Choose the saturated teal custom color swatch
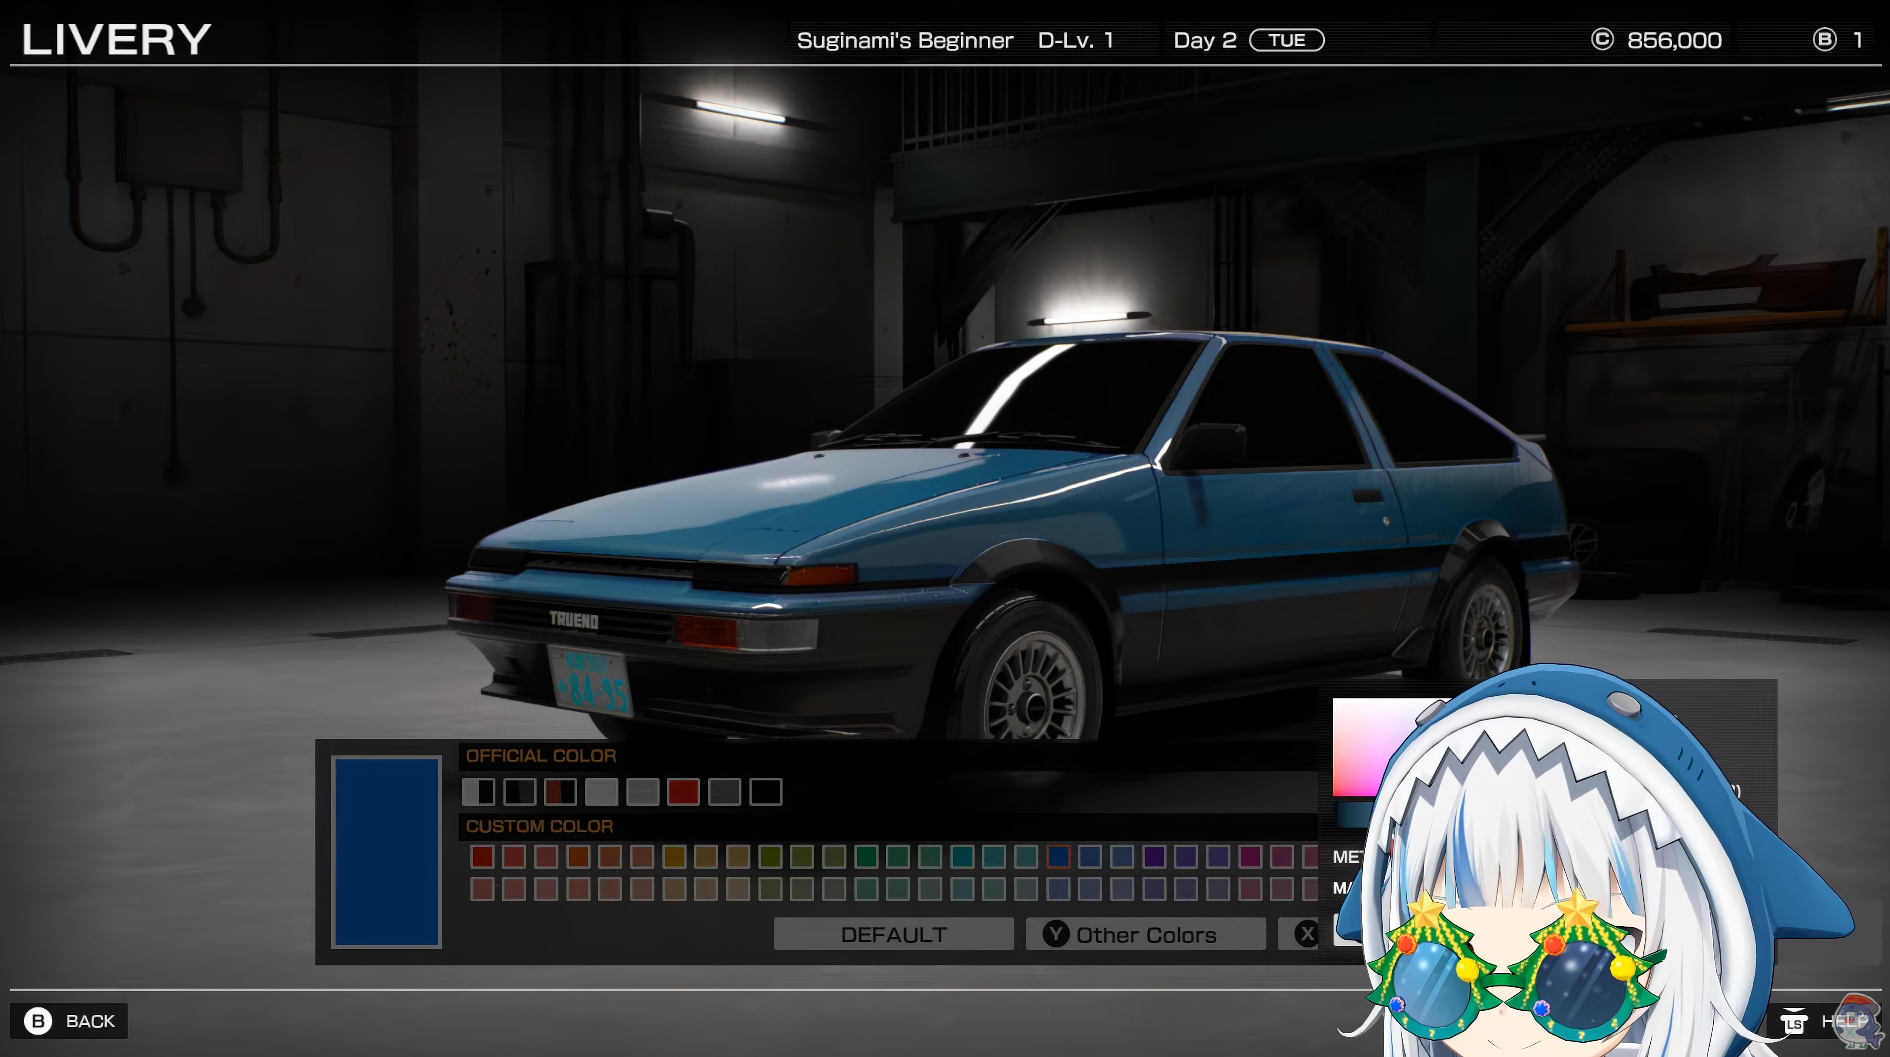Image resolution: width=1890 pixels, height=1057 pixels. pyautogui.click(x=962, y=856)
